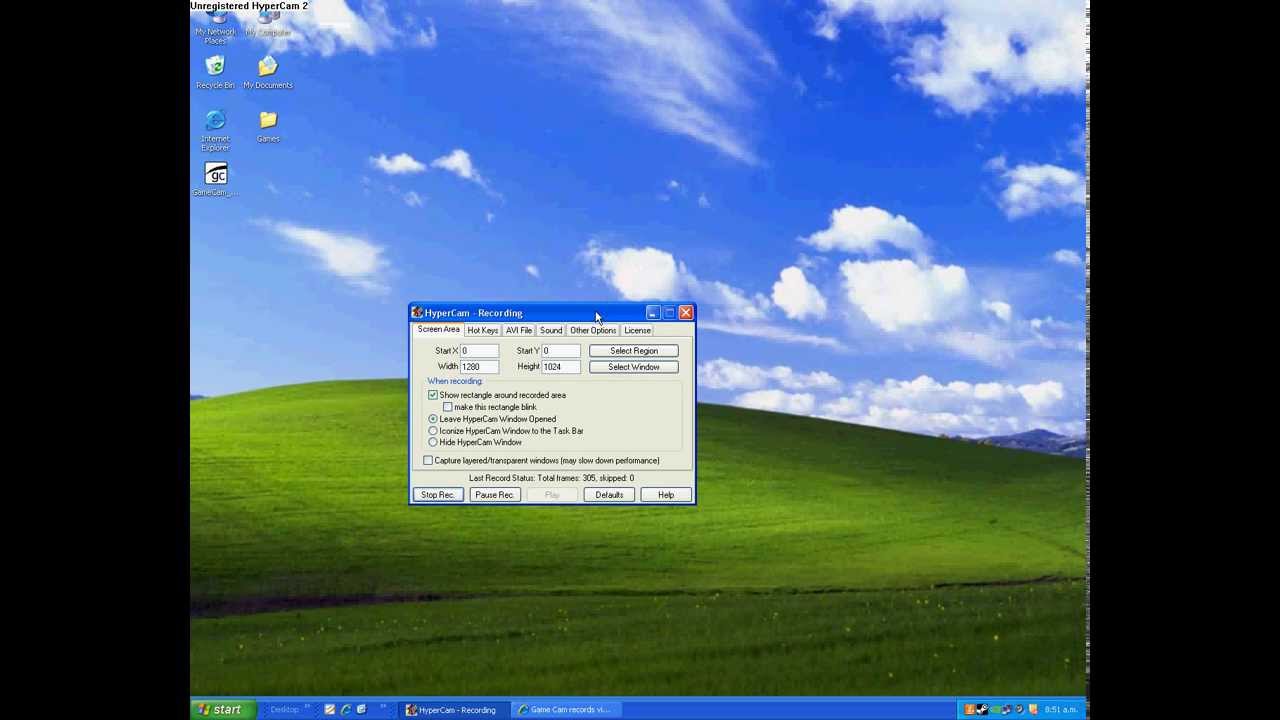This screenshot has width=1280, height=720.
Task: Click the Defaults button
Action: [x=609, y=495]
